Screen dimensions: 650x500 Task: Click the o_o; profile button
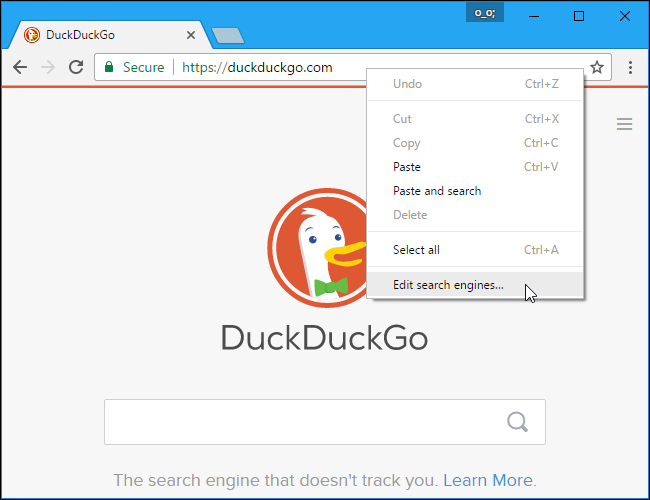pos(485,13)
